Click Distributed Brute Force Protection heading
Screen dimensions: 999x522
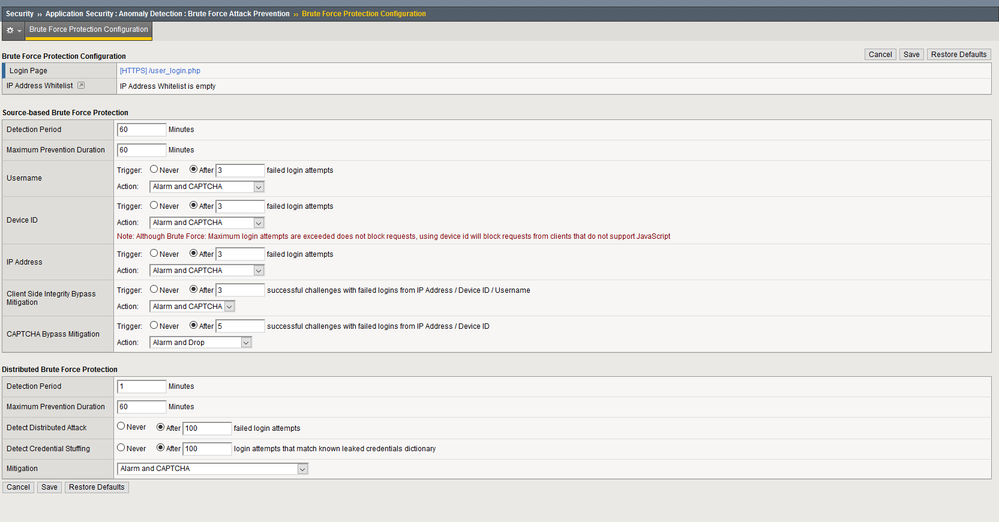60,369
